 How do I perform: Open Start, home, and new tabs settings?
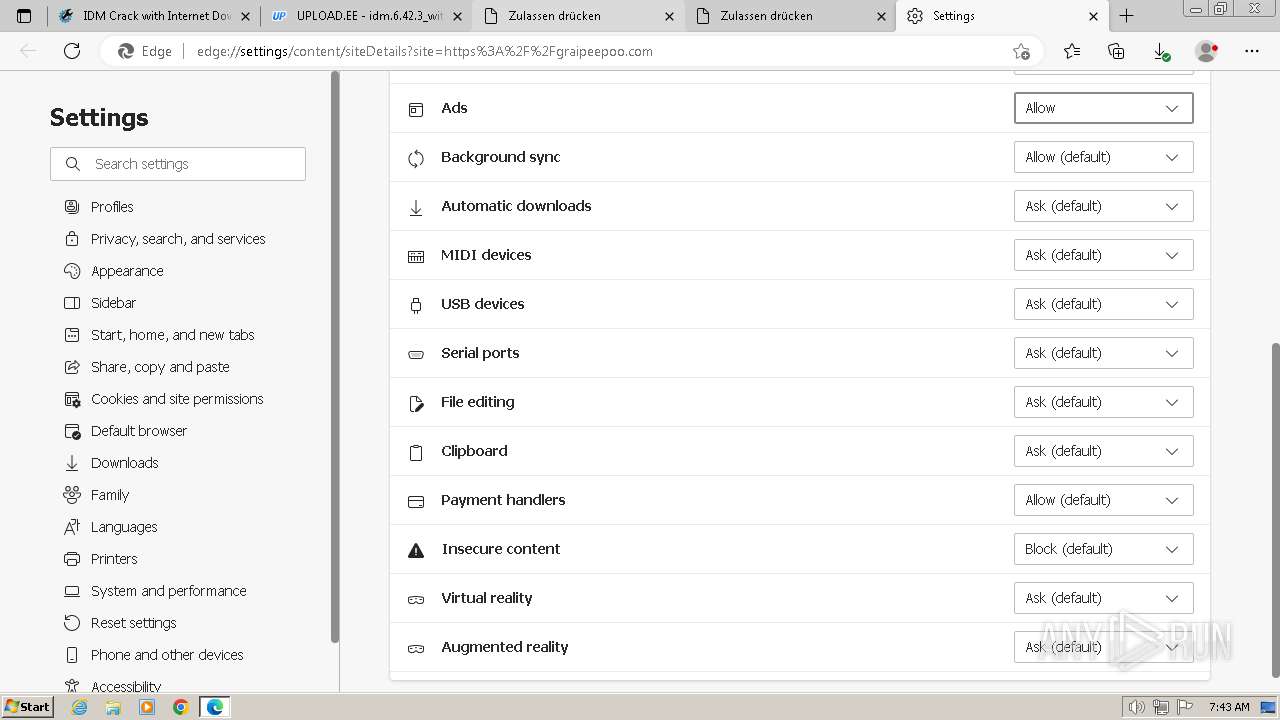[x=172, y=335]
